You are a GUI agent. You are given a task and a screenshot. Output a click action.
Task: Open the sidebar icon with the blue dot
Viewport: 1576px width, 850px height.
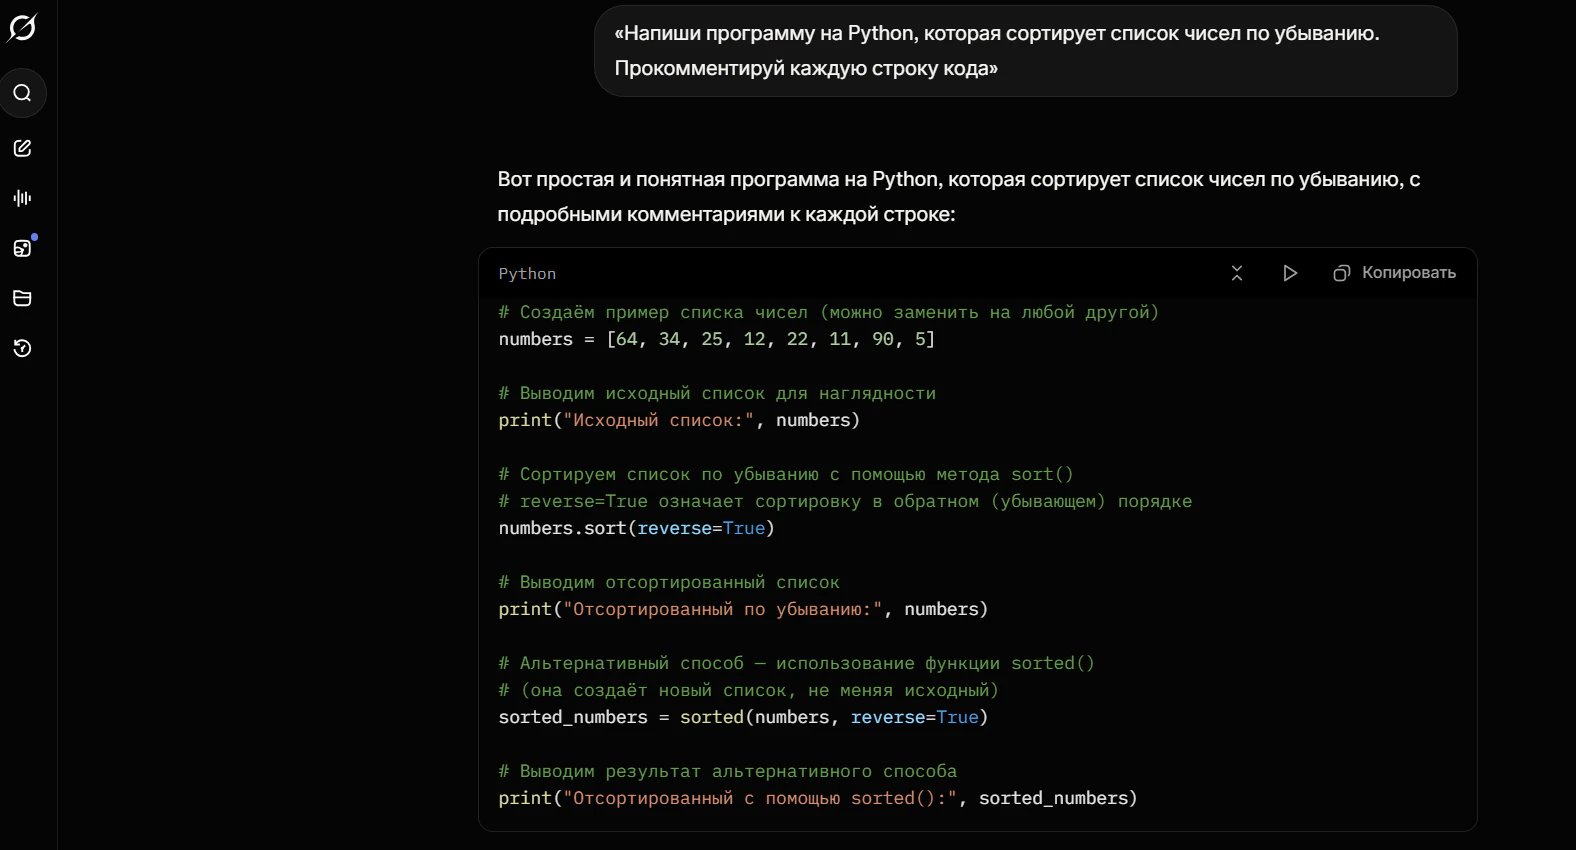(x=22, y=248)
